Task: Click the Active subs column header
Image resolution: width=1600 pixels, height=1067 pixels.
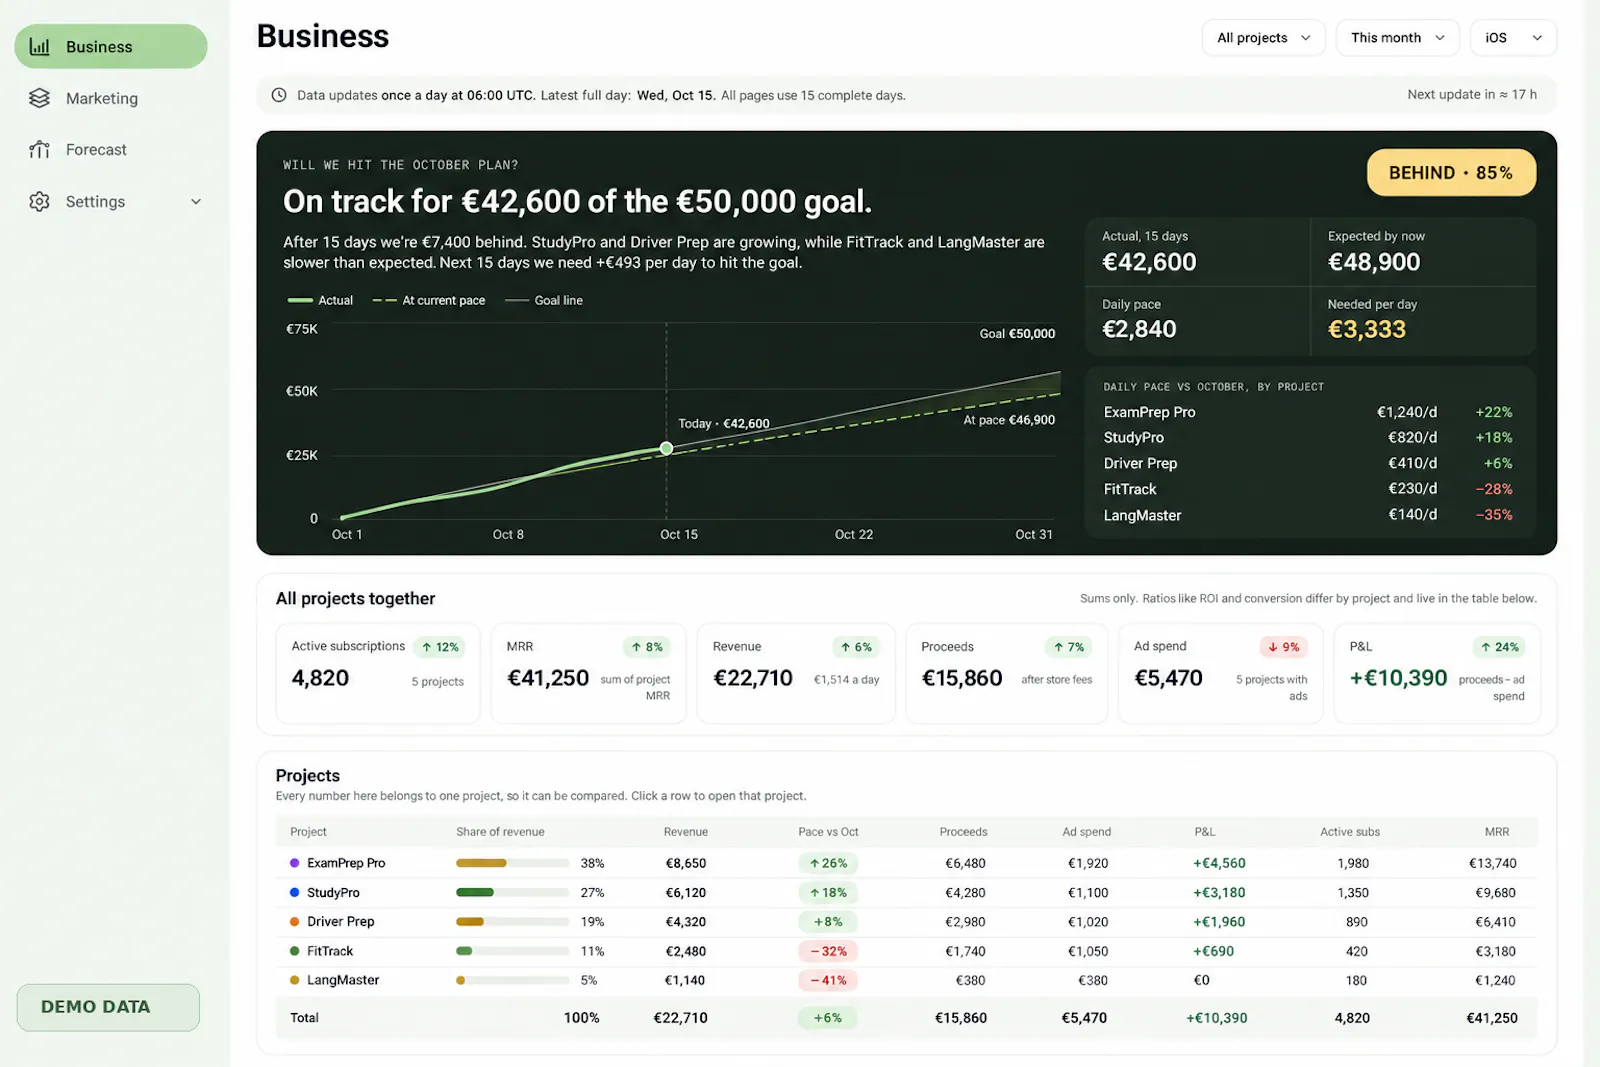Action: [x=1349, y=832]
